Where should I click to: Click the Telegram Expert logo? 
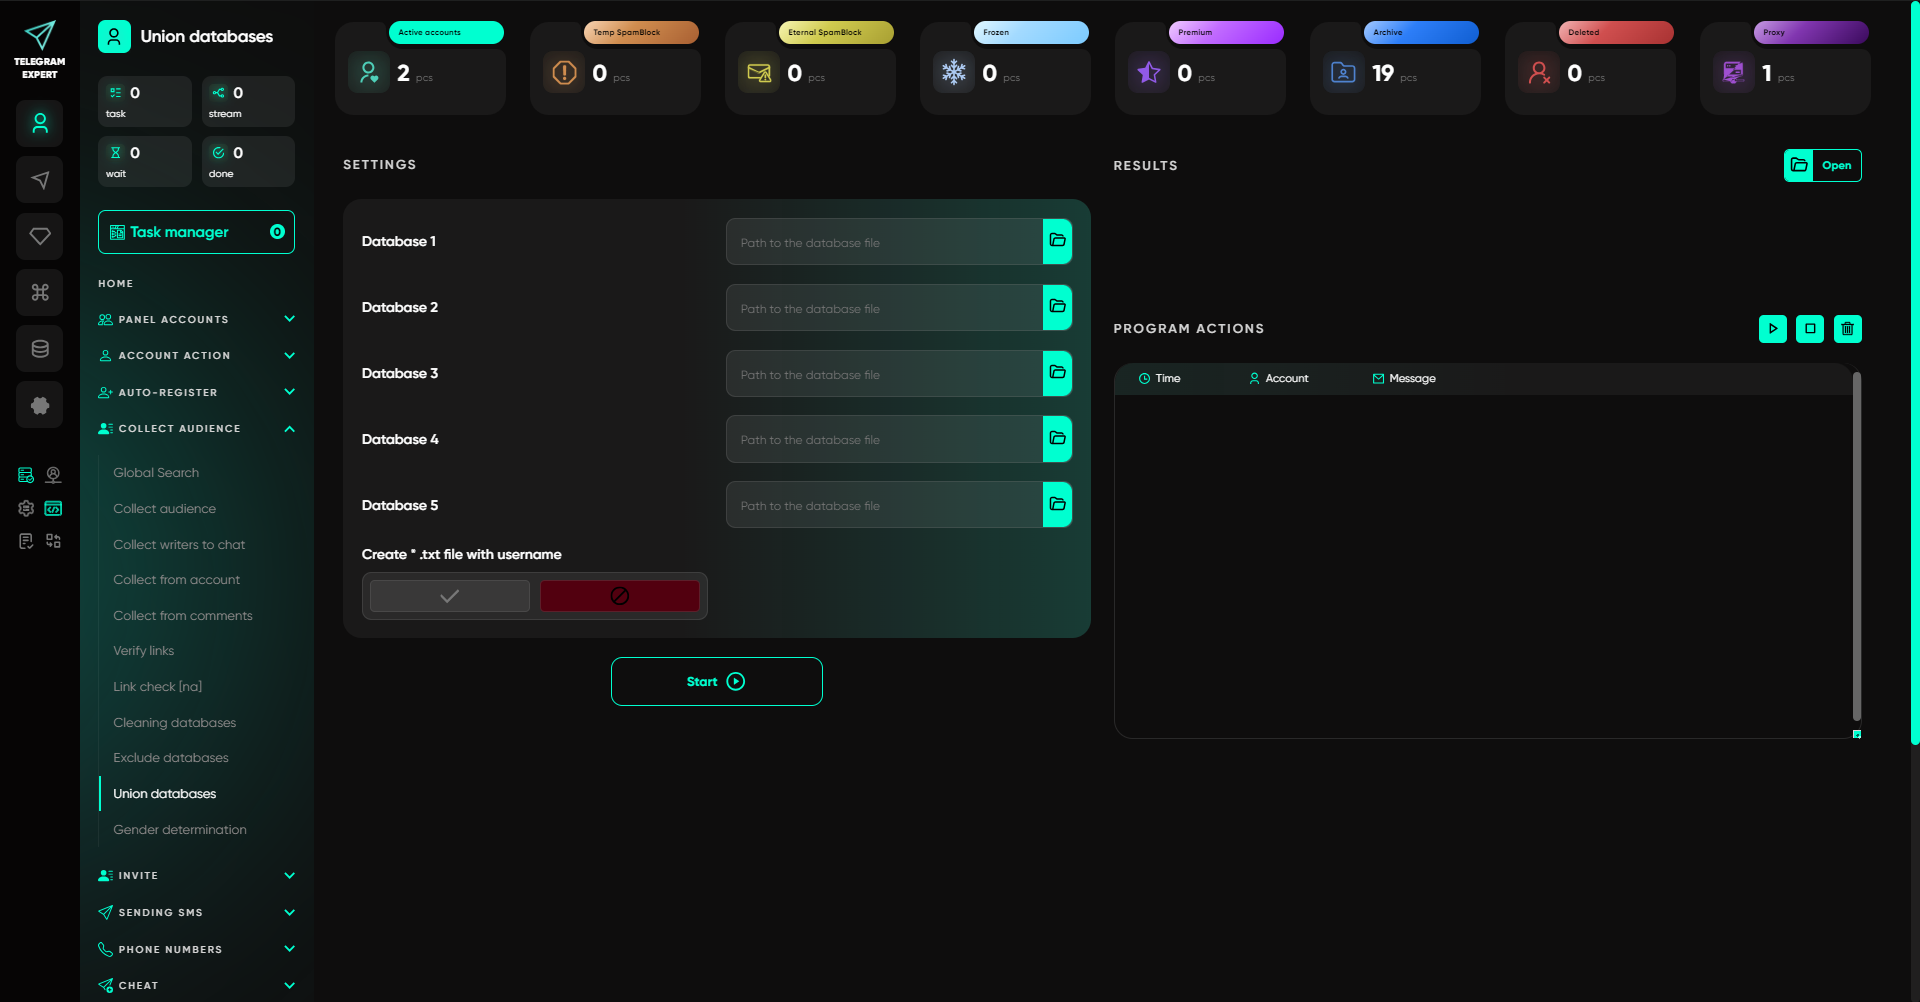coord(40,49)
